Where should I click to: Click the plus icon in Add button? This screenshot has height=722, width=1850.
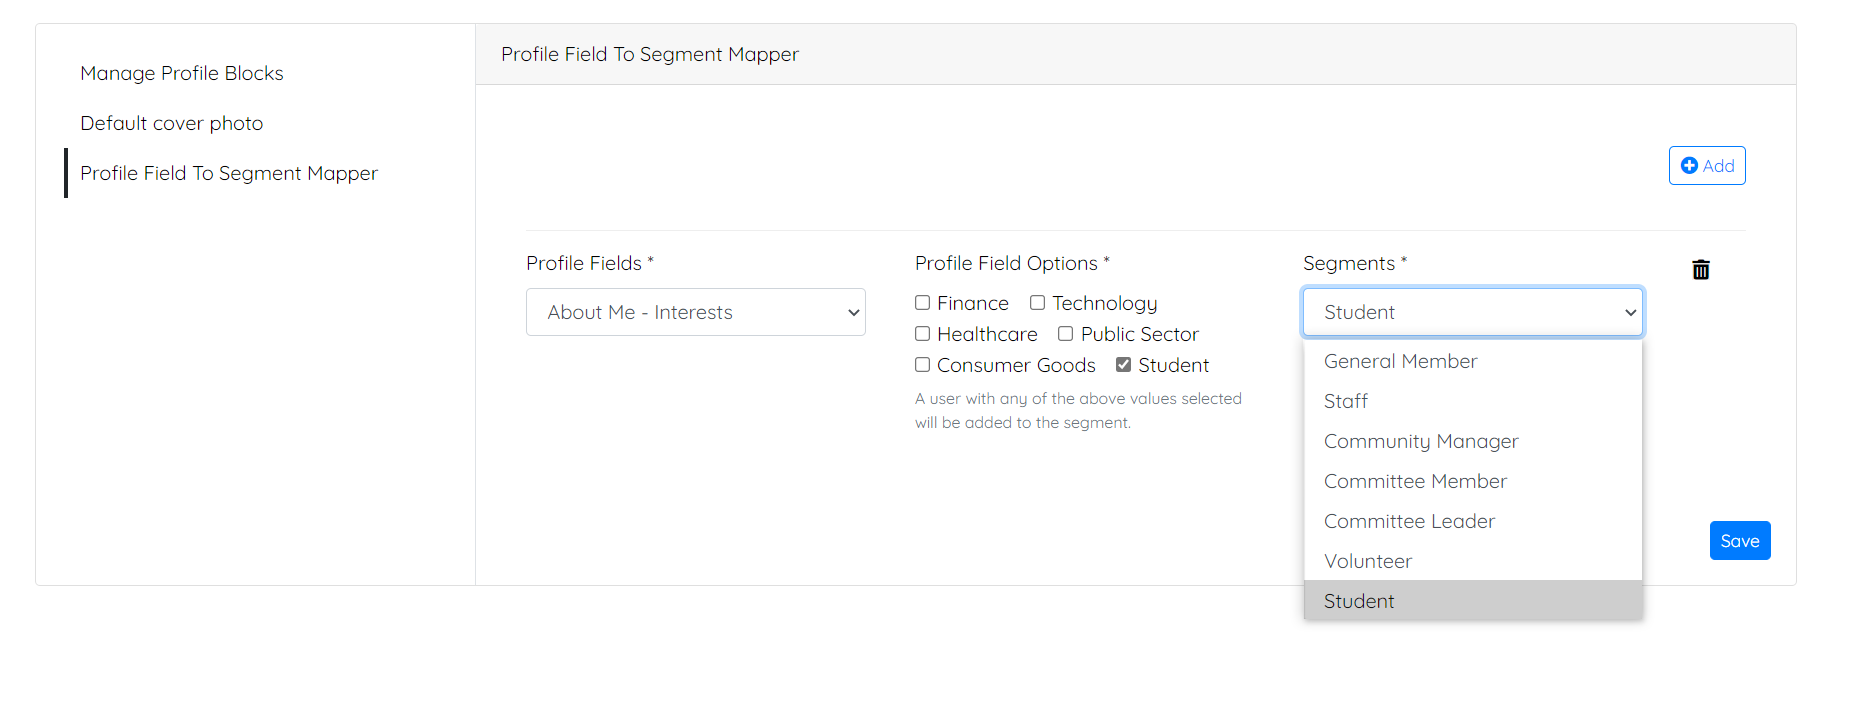coord(1689,166)
